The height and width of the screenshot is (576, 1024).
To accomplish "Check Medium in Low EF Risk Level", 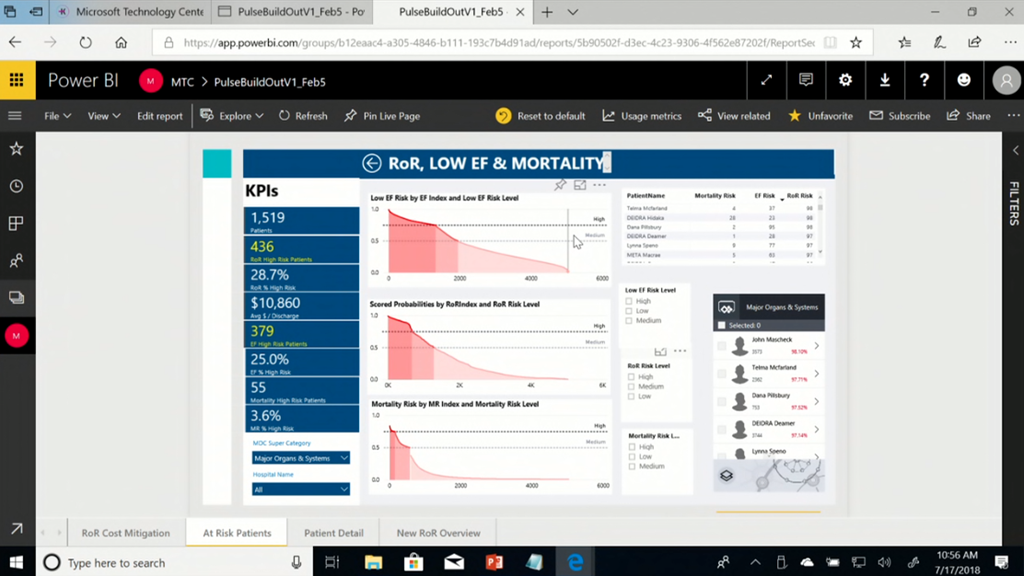I will coord(629,321).
